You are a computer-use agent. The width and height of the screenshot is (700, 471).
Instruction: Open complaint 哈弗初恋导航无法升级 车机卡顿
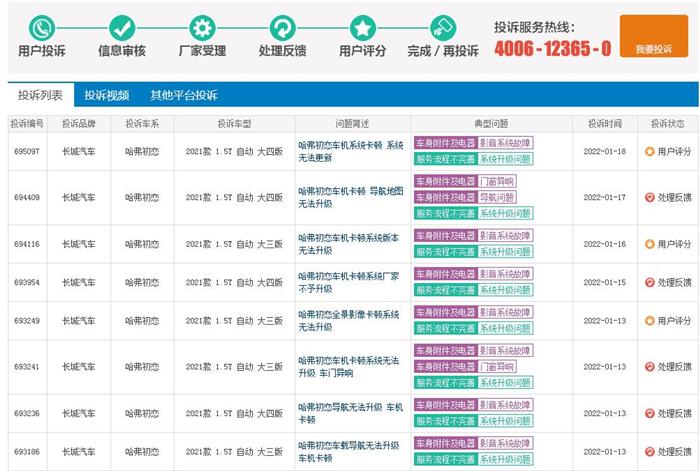pos(350,413)
